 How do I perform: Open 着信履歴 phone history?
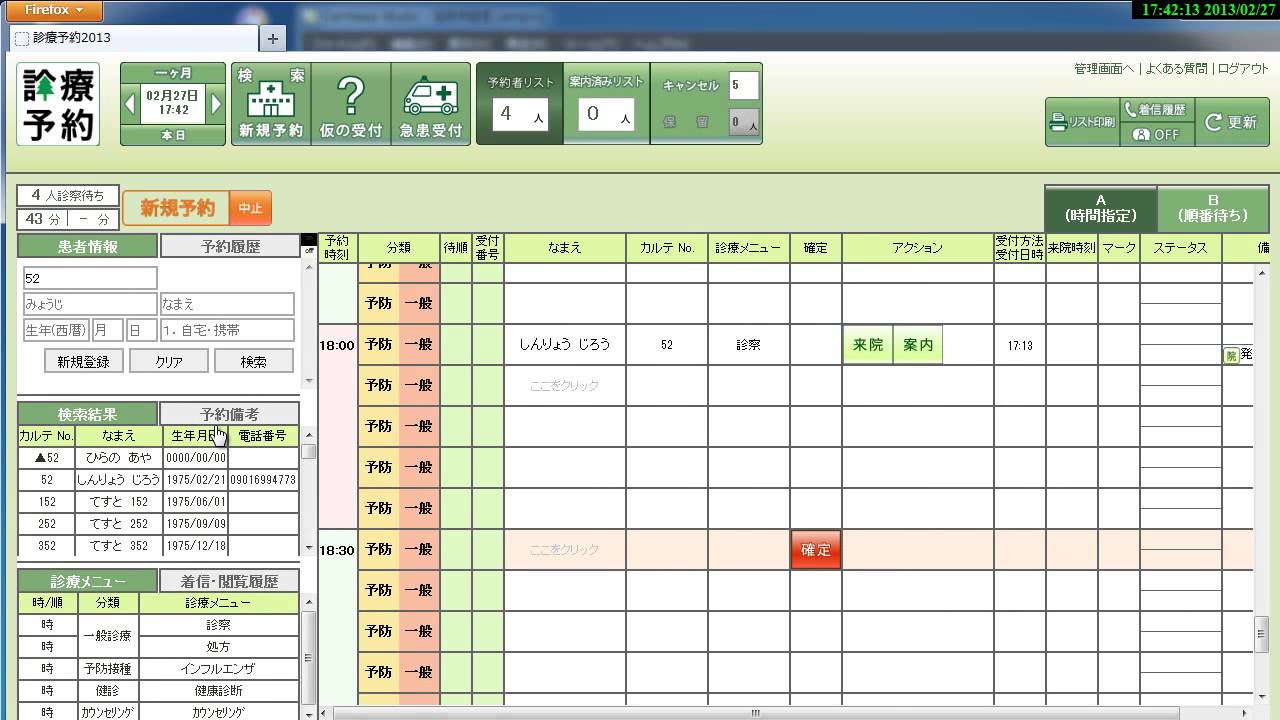coord(1157,110)
